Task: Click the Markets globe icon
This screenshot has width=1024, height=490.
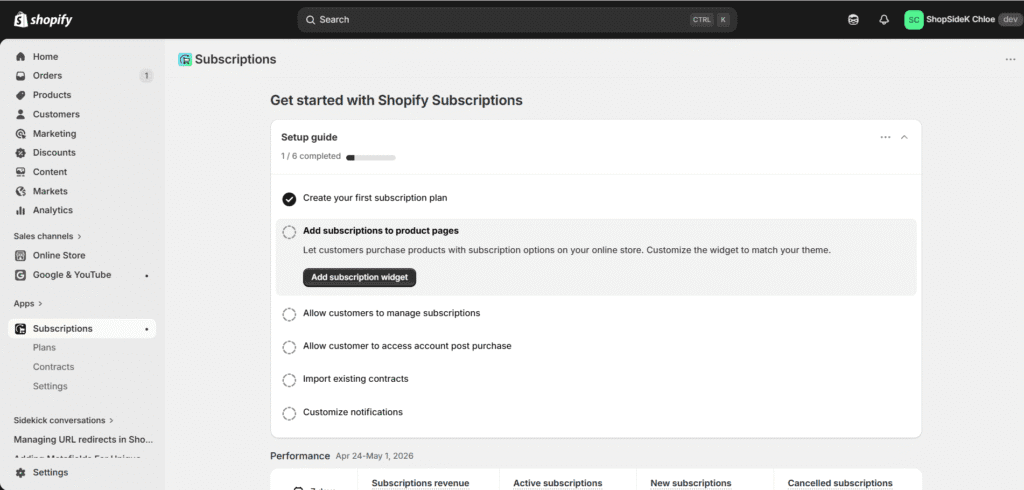Action: pos(20,191)
